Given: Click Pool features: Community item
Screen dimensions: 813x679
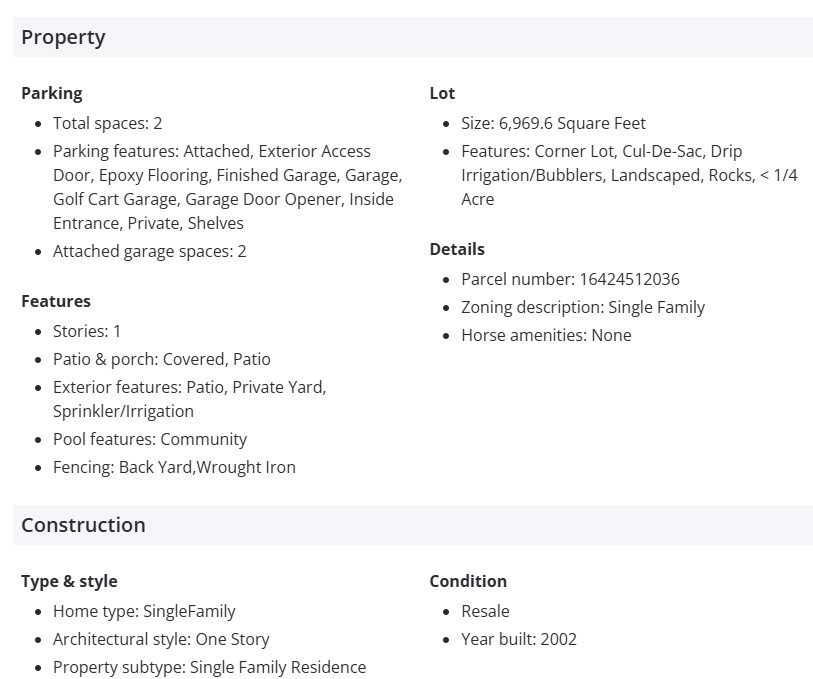Looking at the screenshot, I should click(x=149, y=439).
